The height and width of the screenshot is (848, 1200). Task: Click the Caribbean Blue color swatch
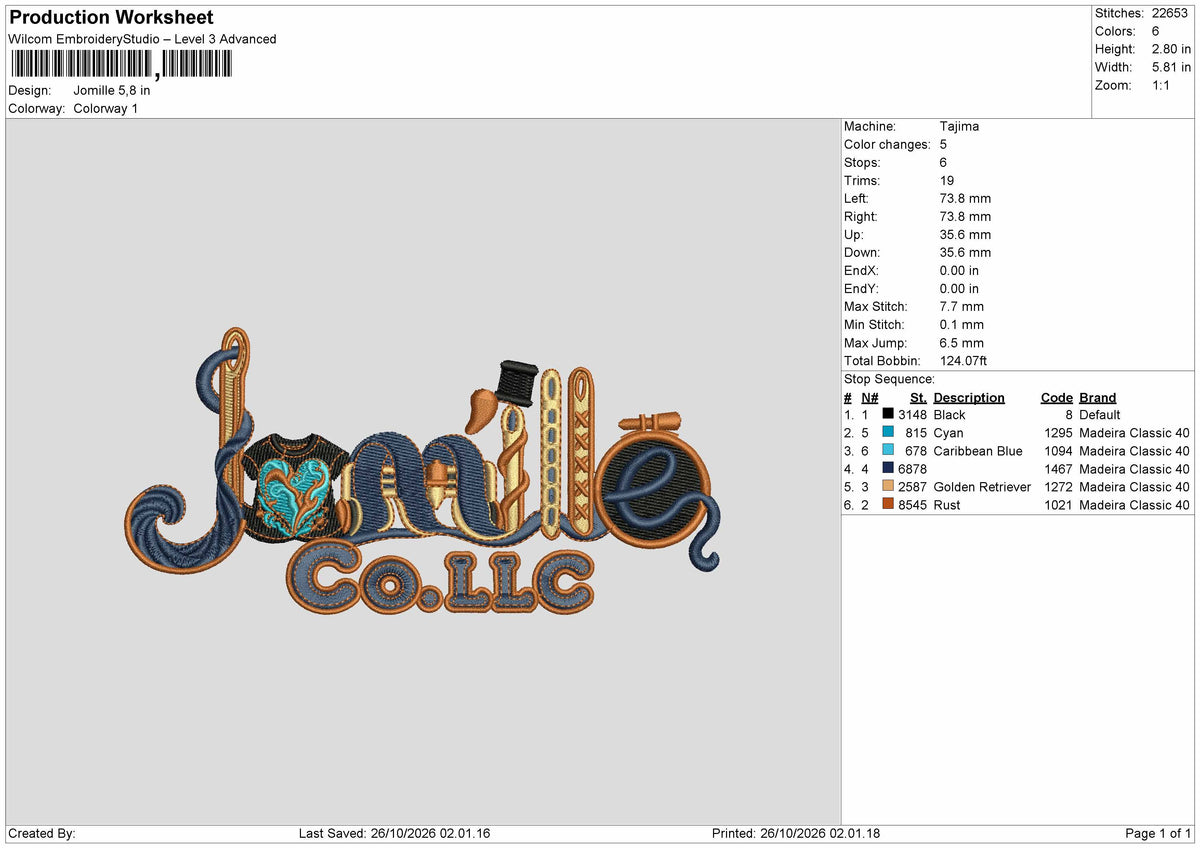(888, 450)
